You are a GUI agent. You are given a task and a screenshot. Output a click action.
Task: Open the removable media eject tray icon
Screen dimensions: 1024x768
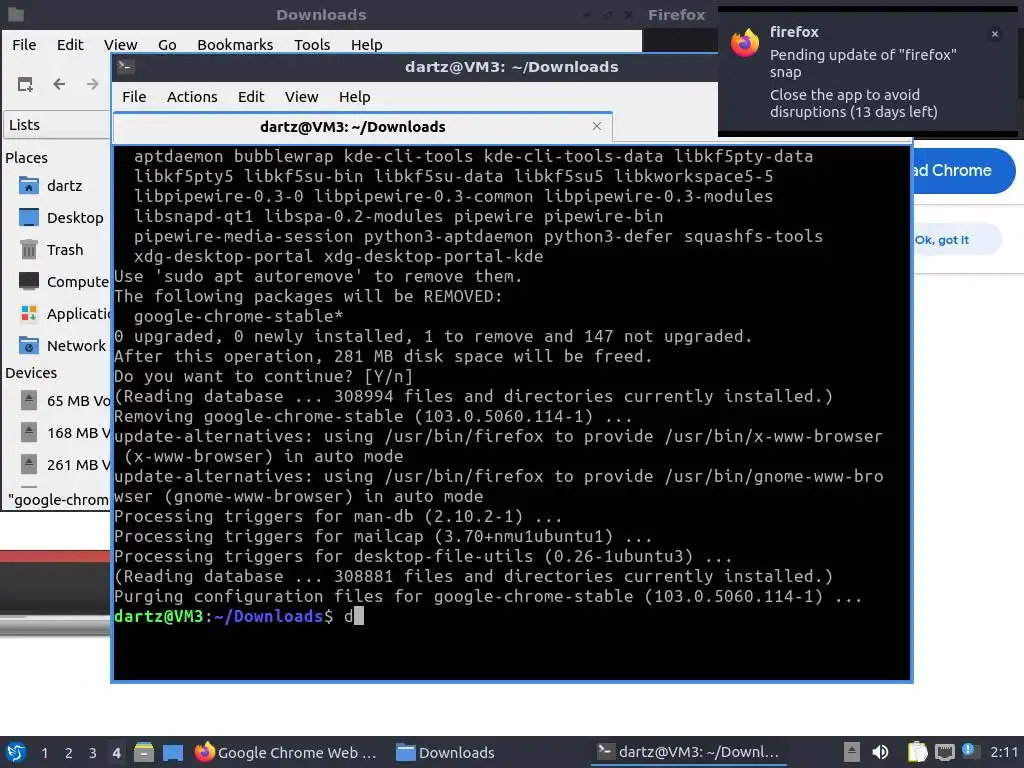(x=851, y=752)
